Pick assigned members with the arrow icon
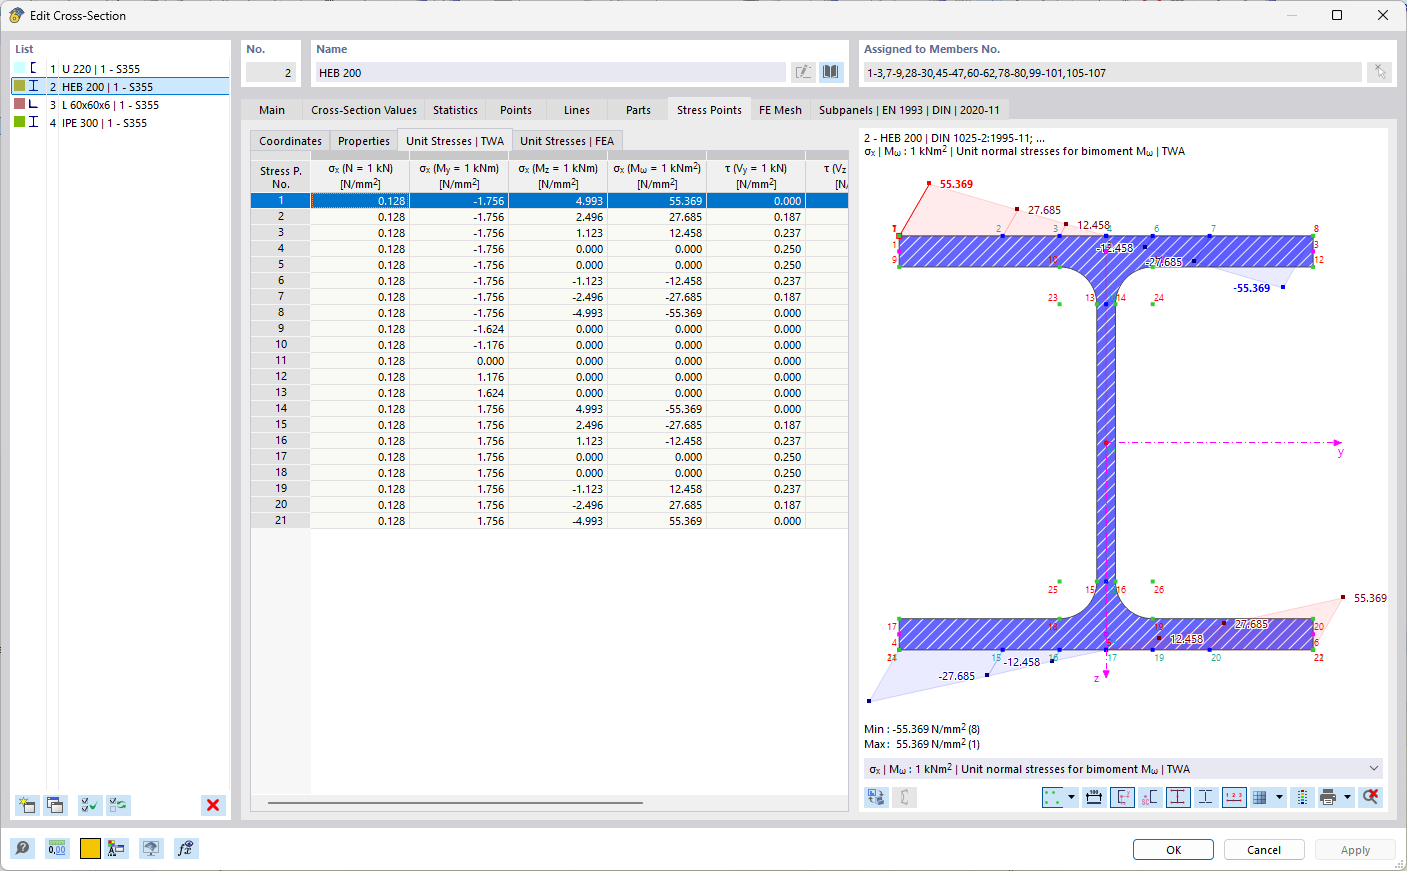 pos(1378,71)
